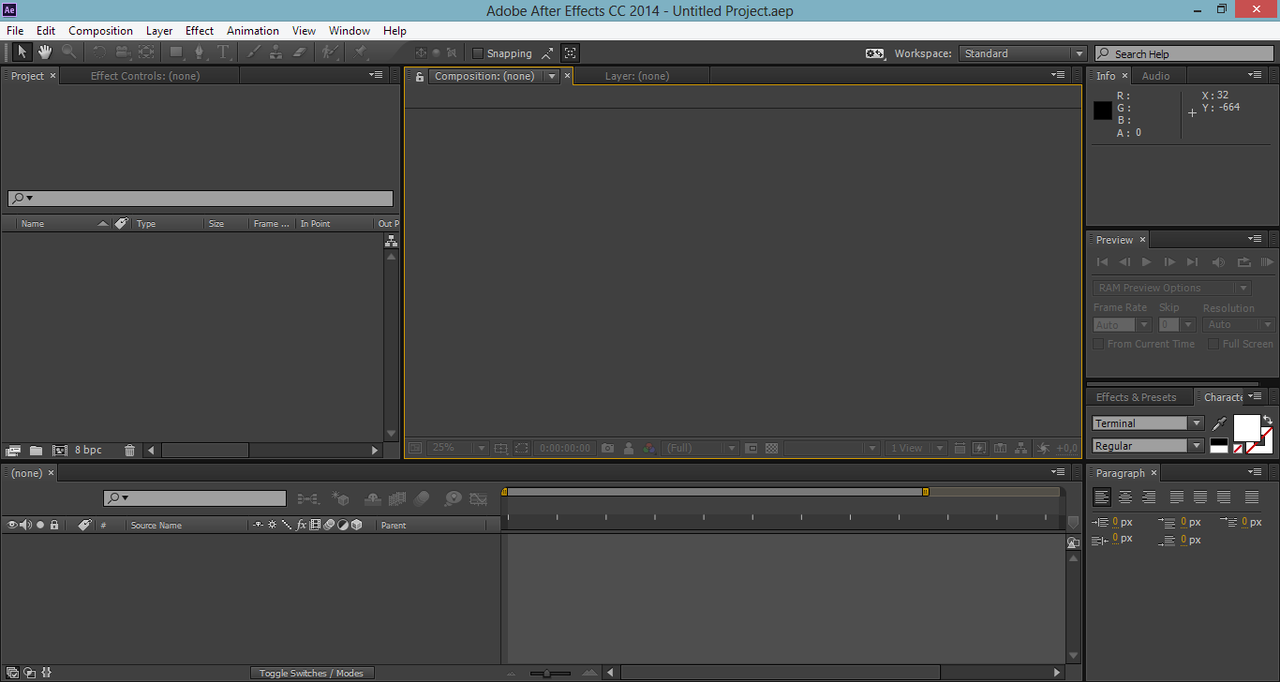Click the 8 bpc color depth button
Screen dimensions: 1280x682
pos(88,451)
